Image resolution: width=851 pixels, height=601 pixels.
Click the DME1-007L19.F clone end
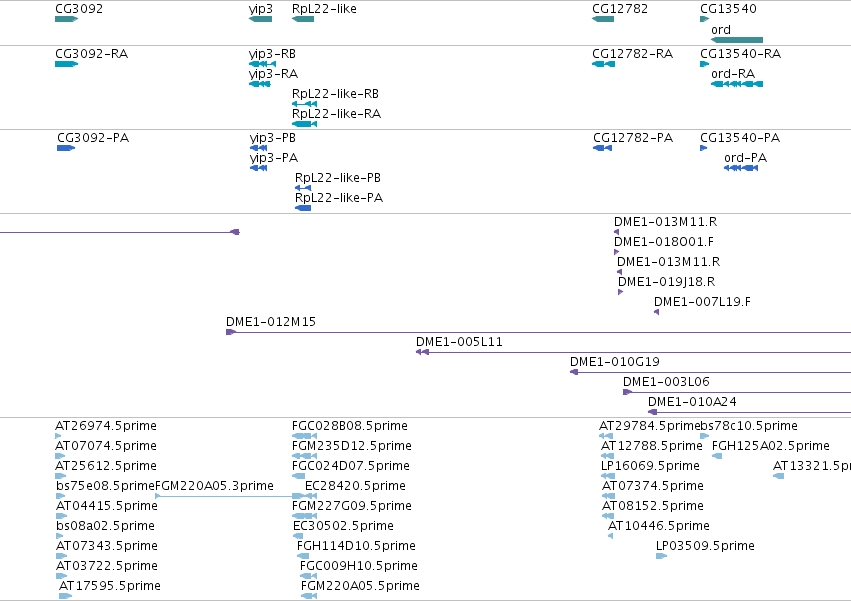tap(657, 312)
